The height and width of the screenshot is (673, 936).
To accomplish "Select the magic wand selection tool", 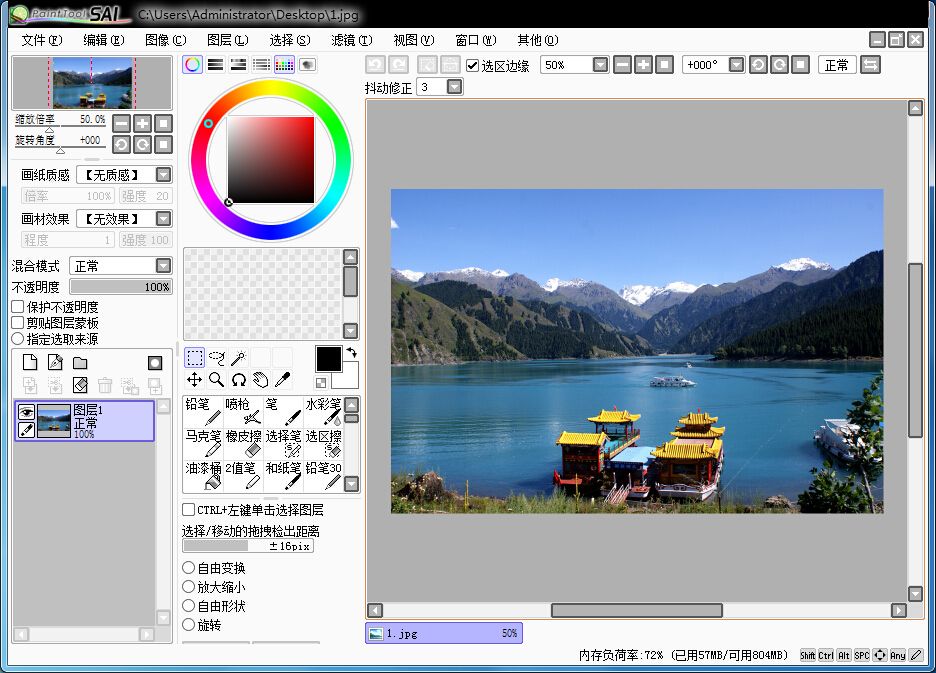I will pyautogui.click(x=238, y=358).
